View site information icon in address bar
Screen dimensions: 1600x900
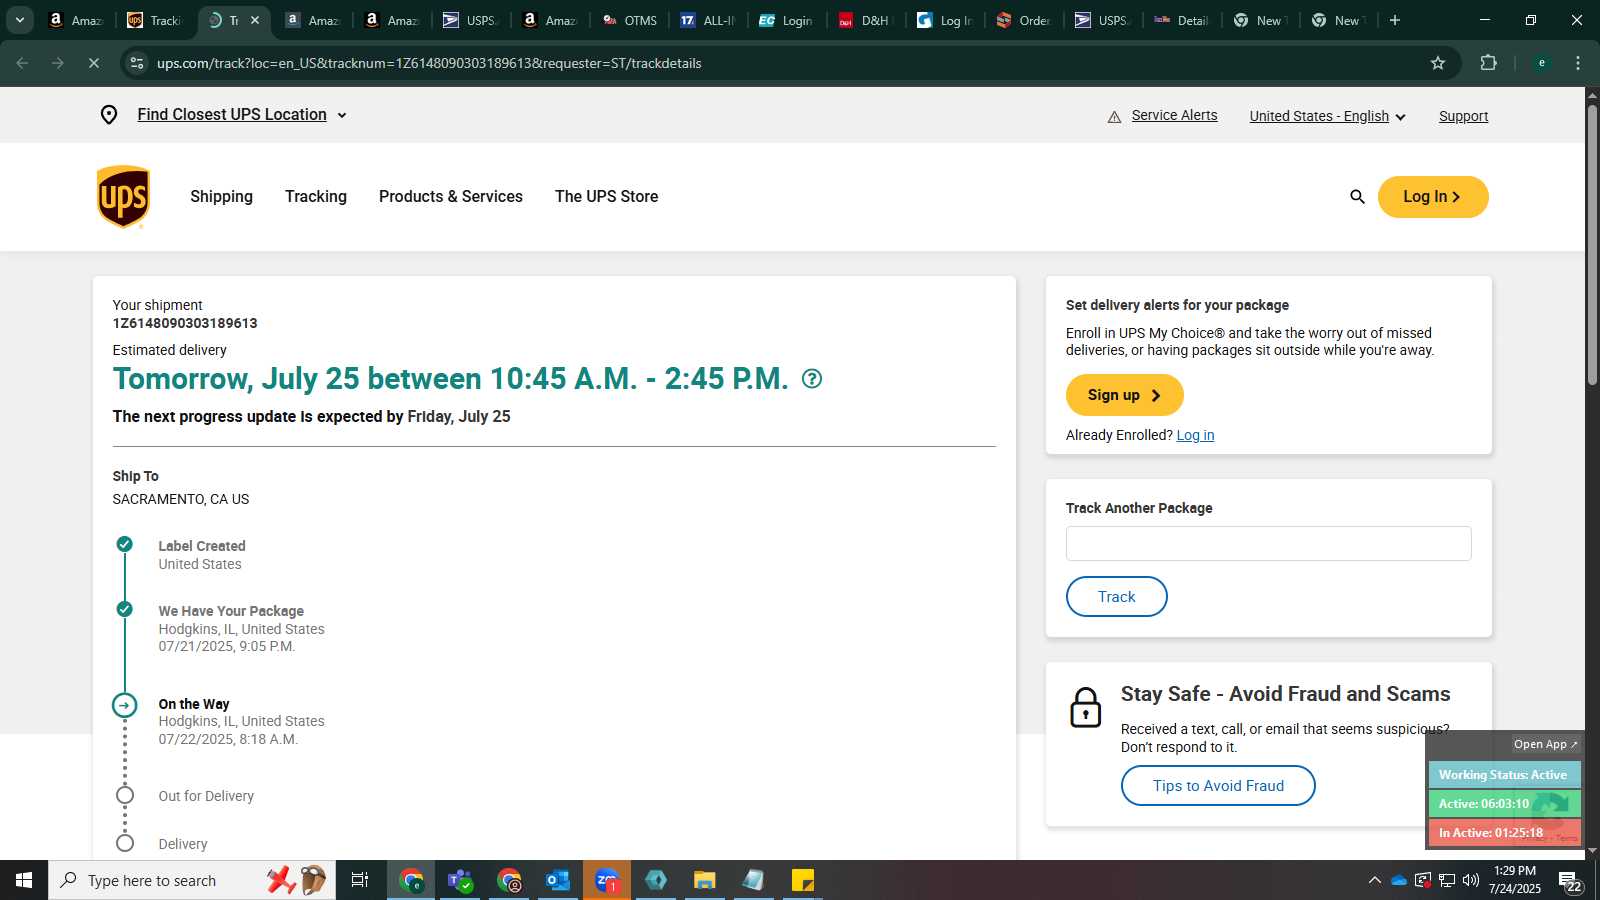coord(137,63)
